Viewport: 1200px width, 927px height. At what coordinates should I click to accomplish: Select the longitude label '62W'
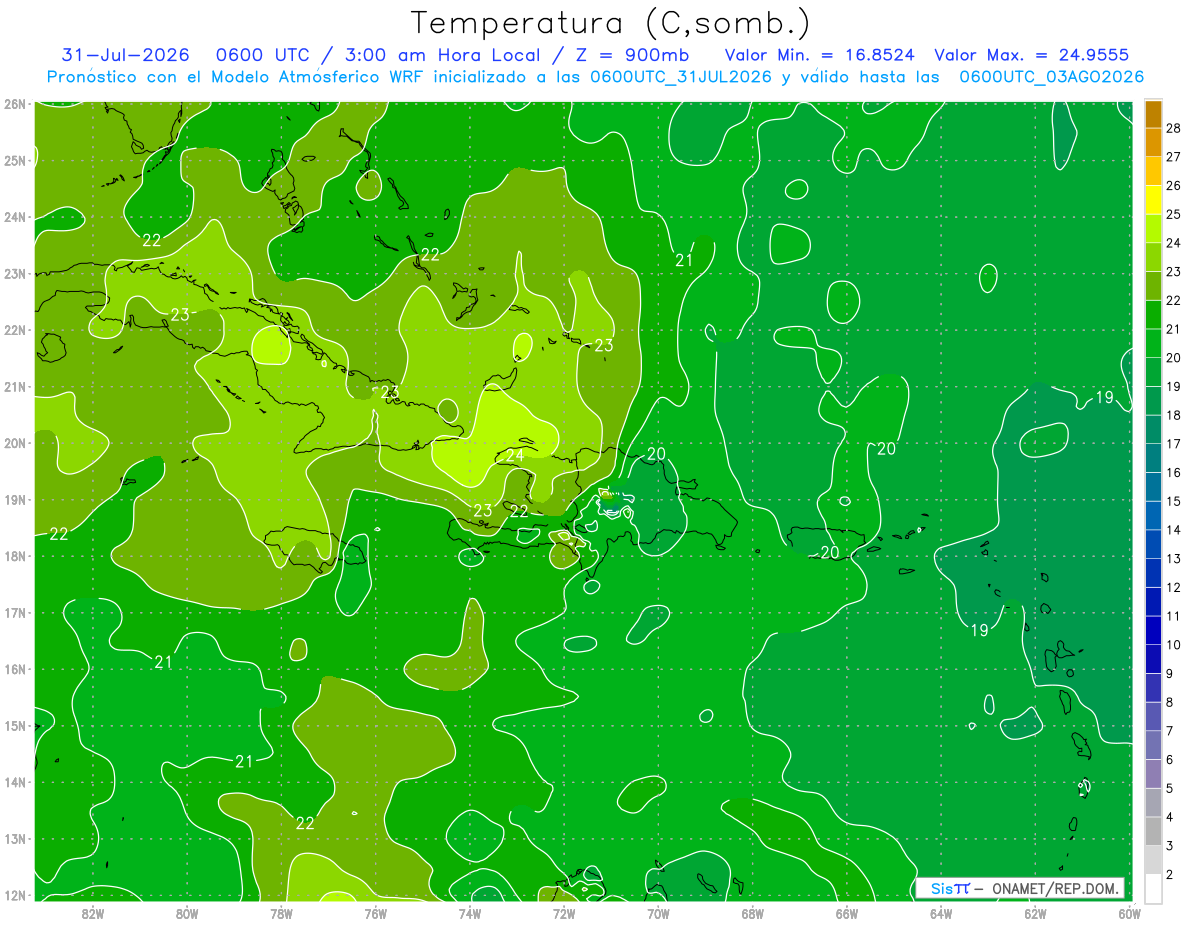1035,913
